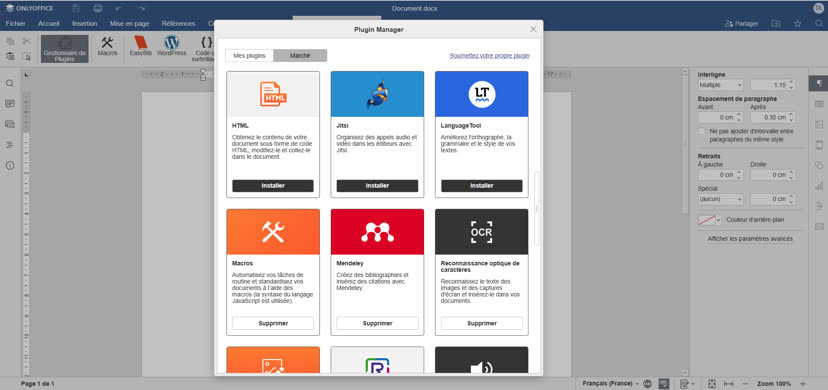
Task: Click the Plugin Manager vertical scrollbar
Action: pos(537,207)
